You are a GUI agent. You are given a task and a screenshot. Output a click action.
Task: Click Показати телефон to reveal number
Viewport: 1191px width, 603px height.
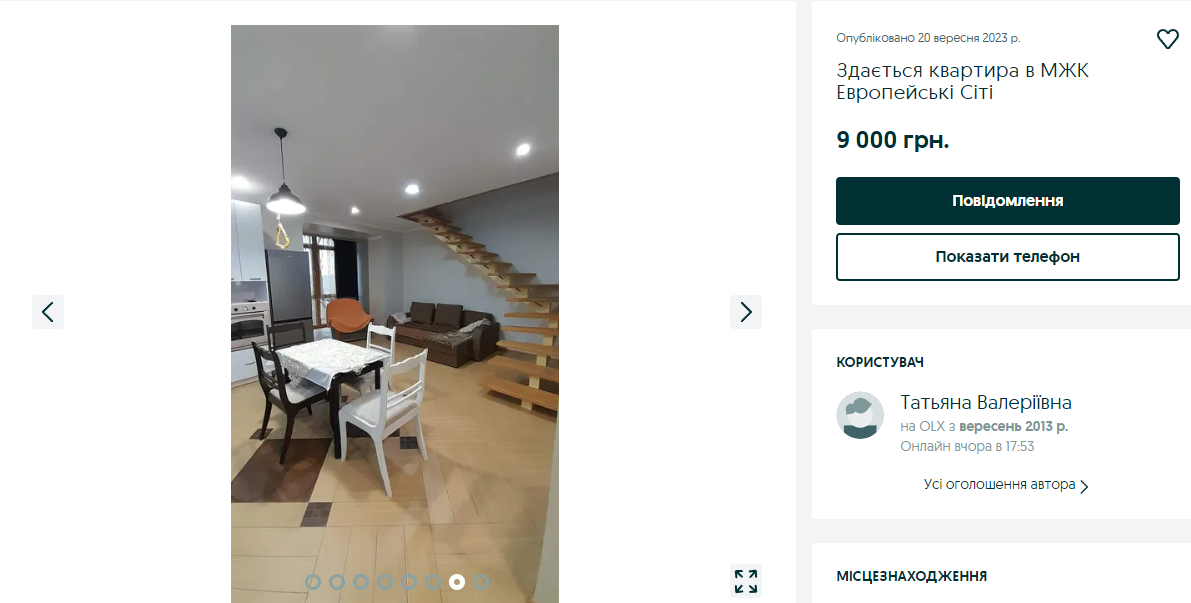[1007, 257]
